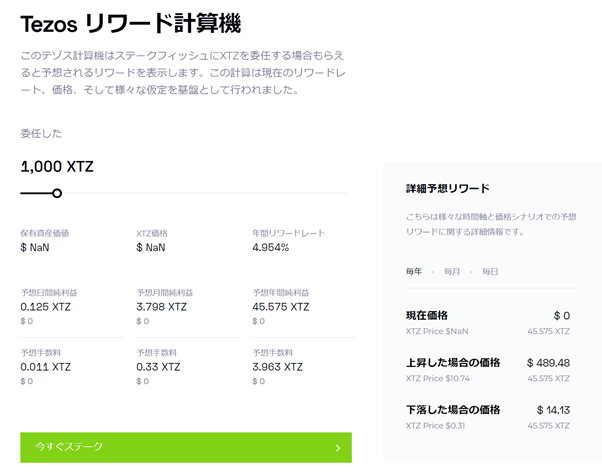
Task: Click the arrow icon on the stake button
Action: [x=338, y=447]
